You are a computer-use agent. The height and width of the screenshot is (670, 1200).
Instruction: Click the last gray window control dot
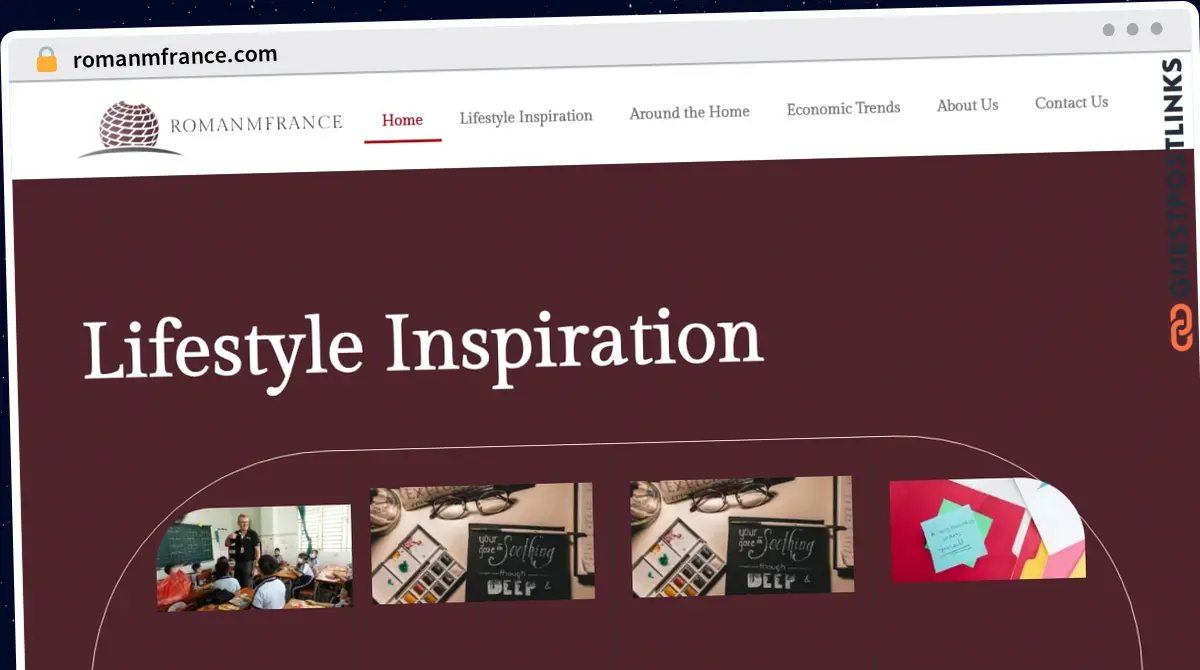coord(1157,29)
